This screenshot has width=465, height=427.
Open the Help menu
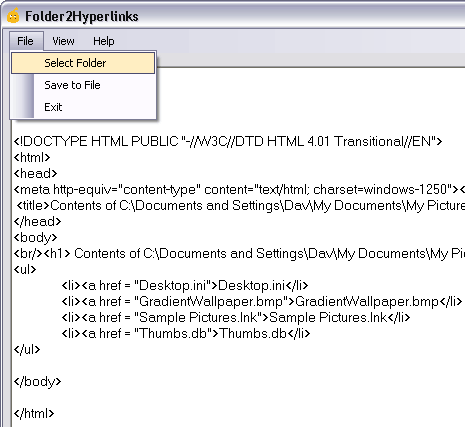pos(104,41)
